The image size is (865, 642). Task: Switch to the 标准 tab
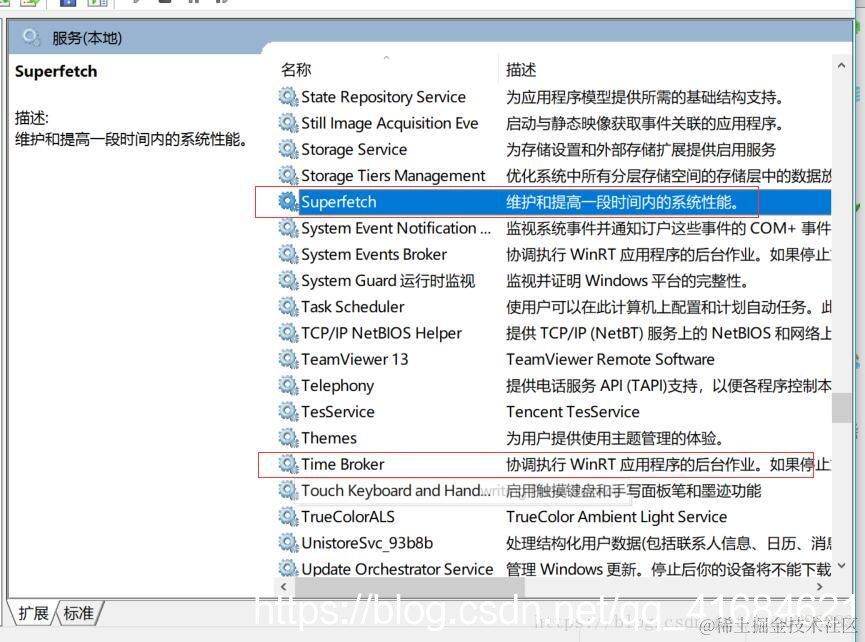pos(78,613)
